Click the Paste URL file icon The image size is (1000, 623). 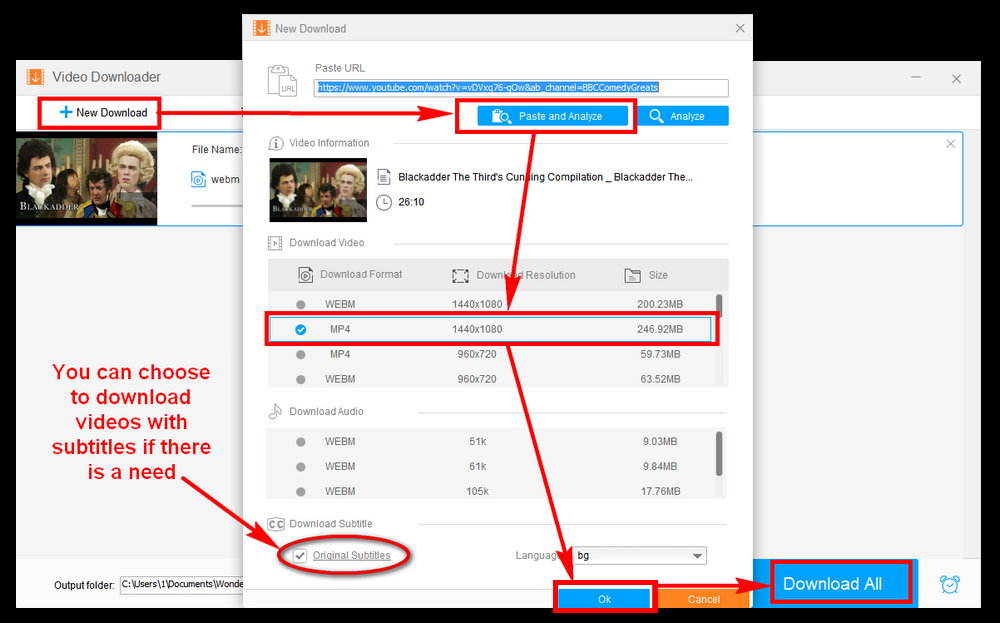point(283,81)
